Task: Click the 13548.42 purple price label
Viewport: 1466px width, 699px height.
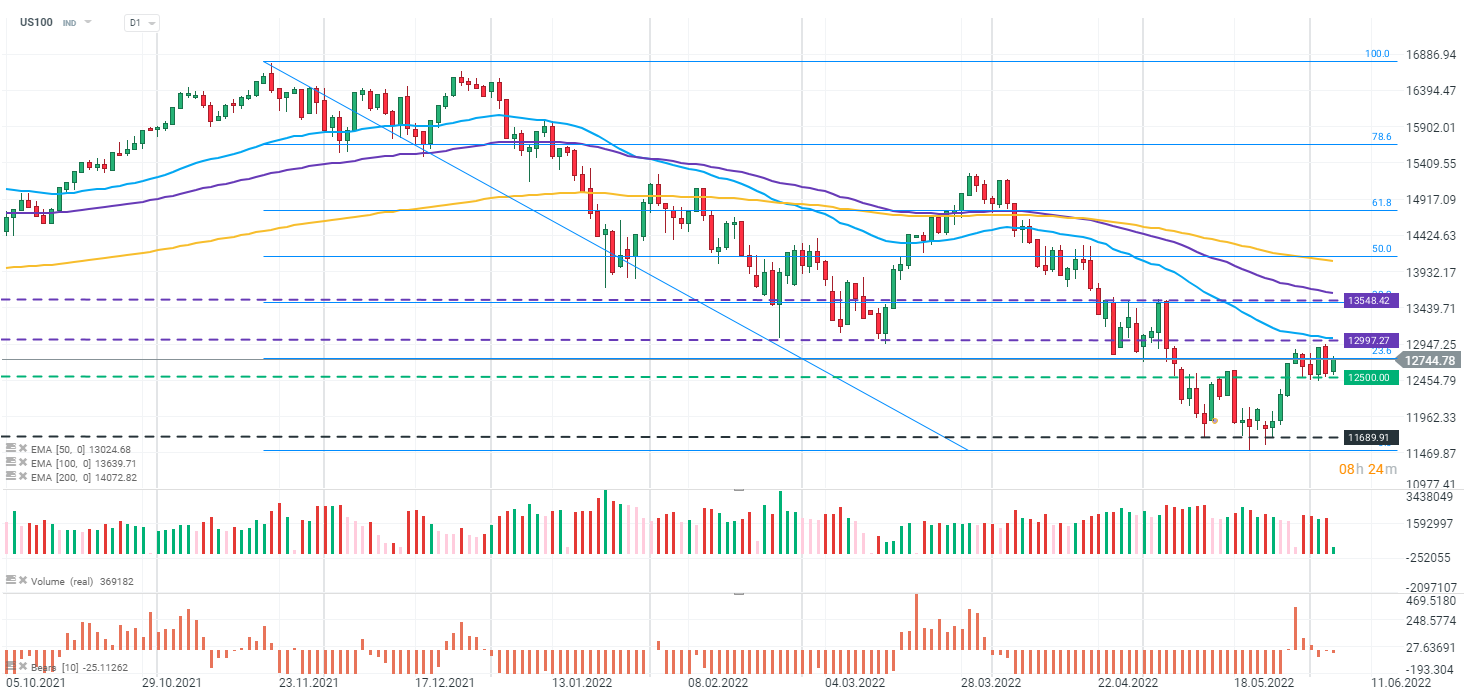Action: [x=1371, y=300]
